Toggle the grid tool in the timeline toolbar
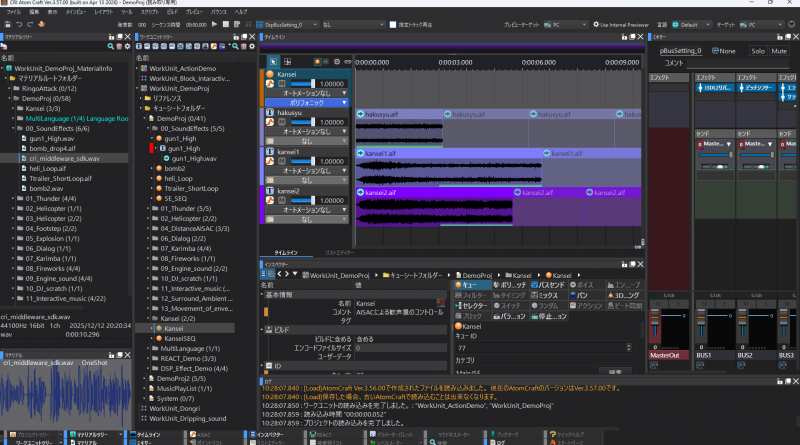Viewport: 800px width, 445px height. tap(287, 62)
